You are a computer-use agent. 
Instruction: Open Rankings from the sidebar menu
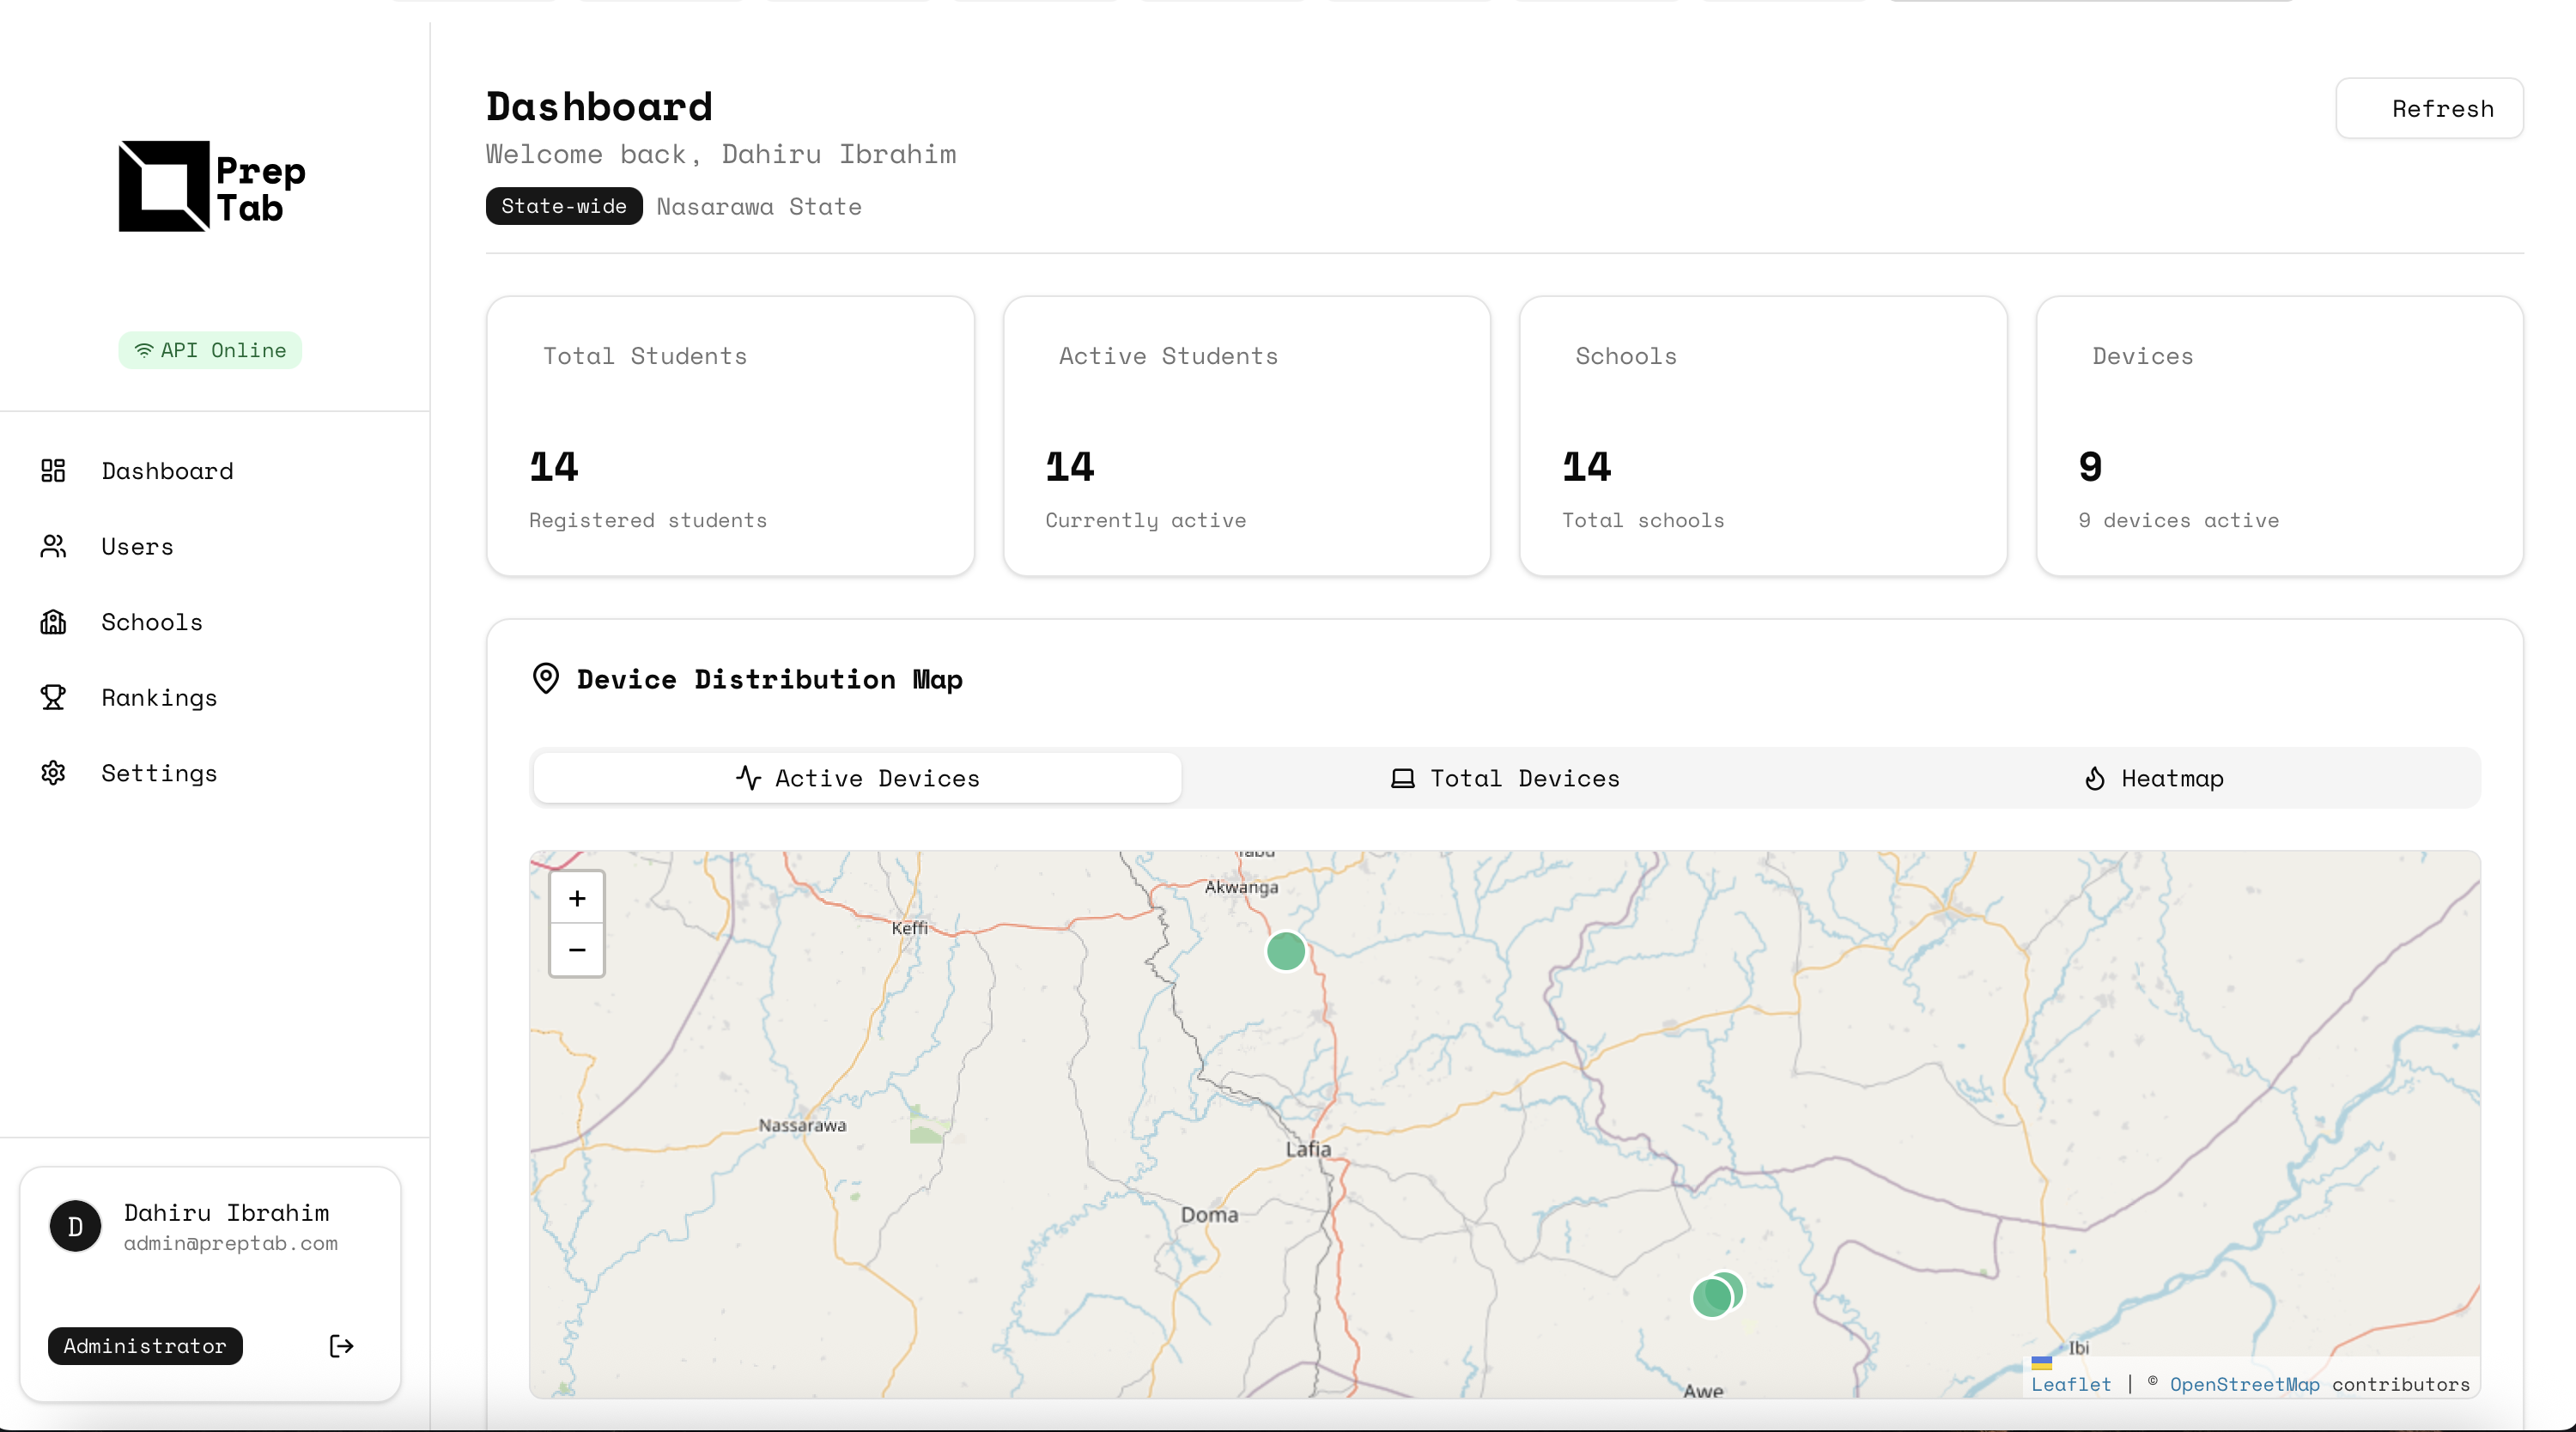159,697
